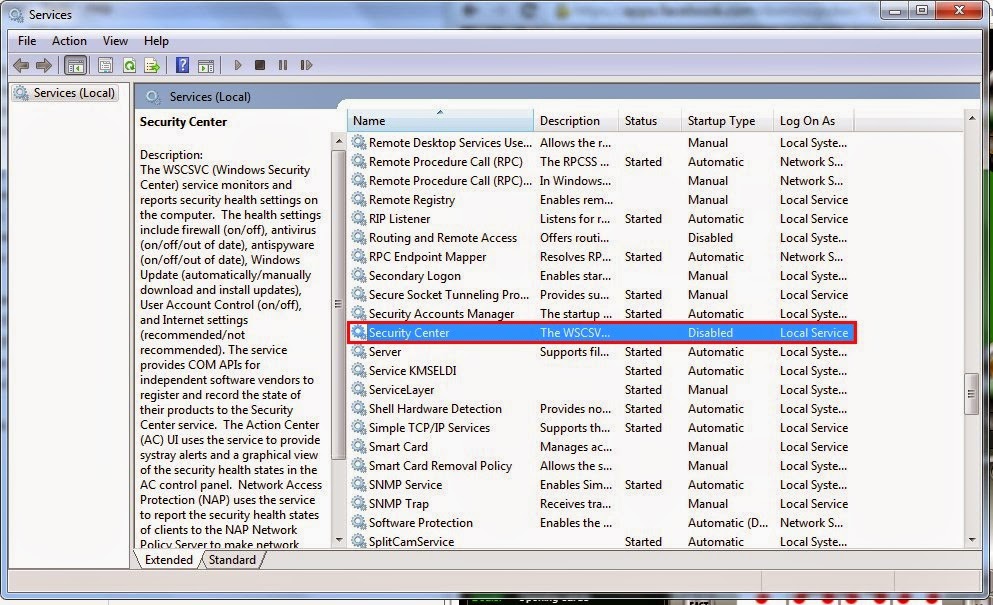
Task: Switch to the Extended tab
Action: (x=168, y=559)
